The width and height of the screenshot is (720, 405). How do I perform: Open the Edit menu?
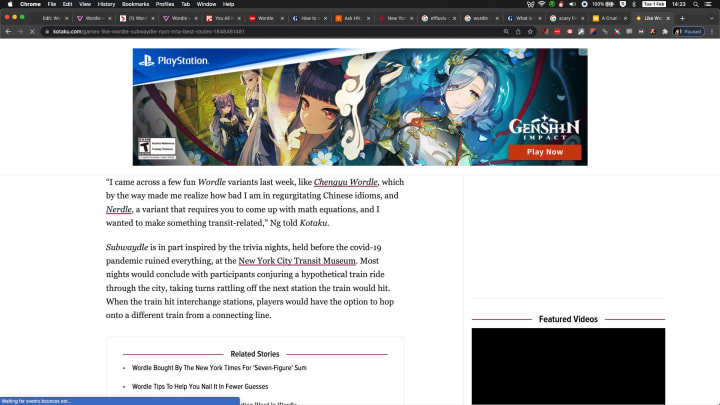pyautogui.click(x=68, y=4)
